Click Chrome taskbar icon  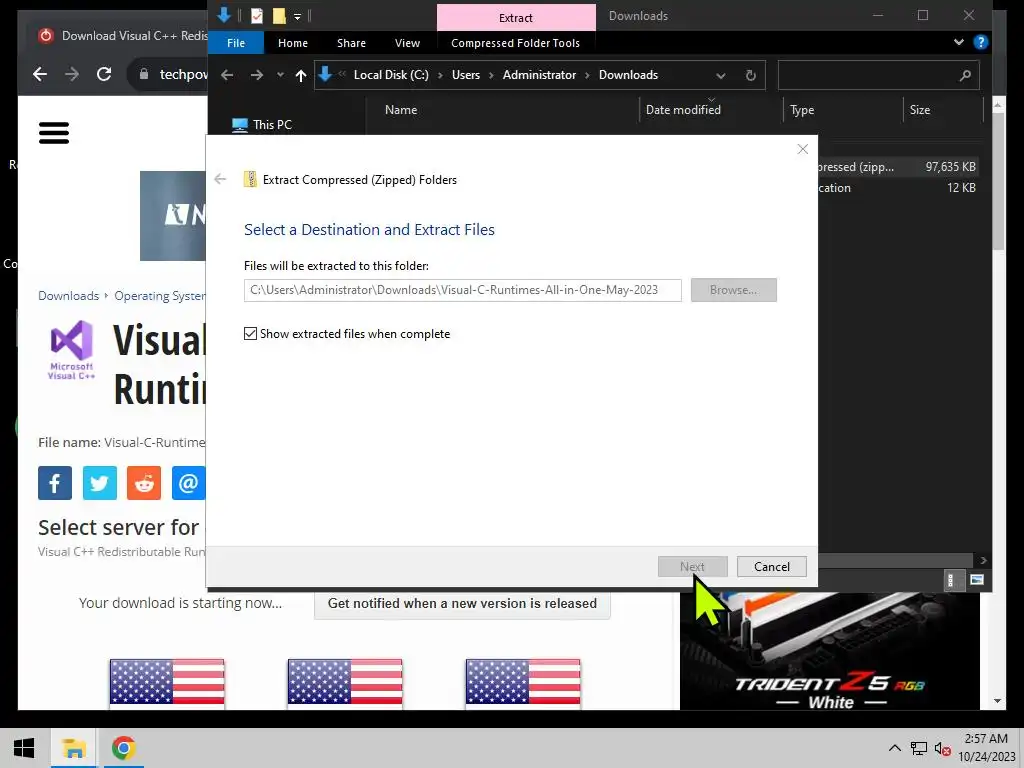(x=123, y=748)
